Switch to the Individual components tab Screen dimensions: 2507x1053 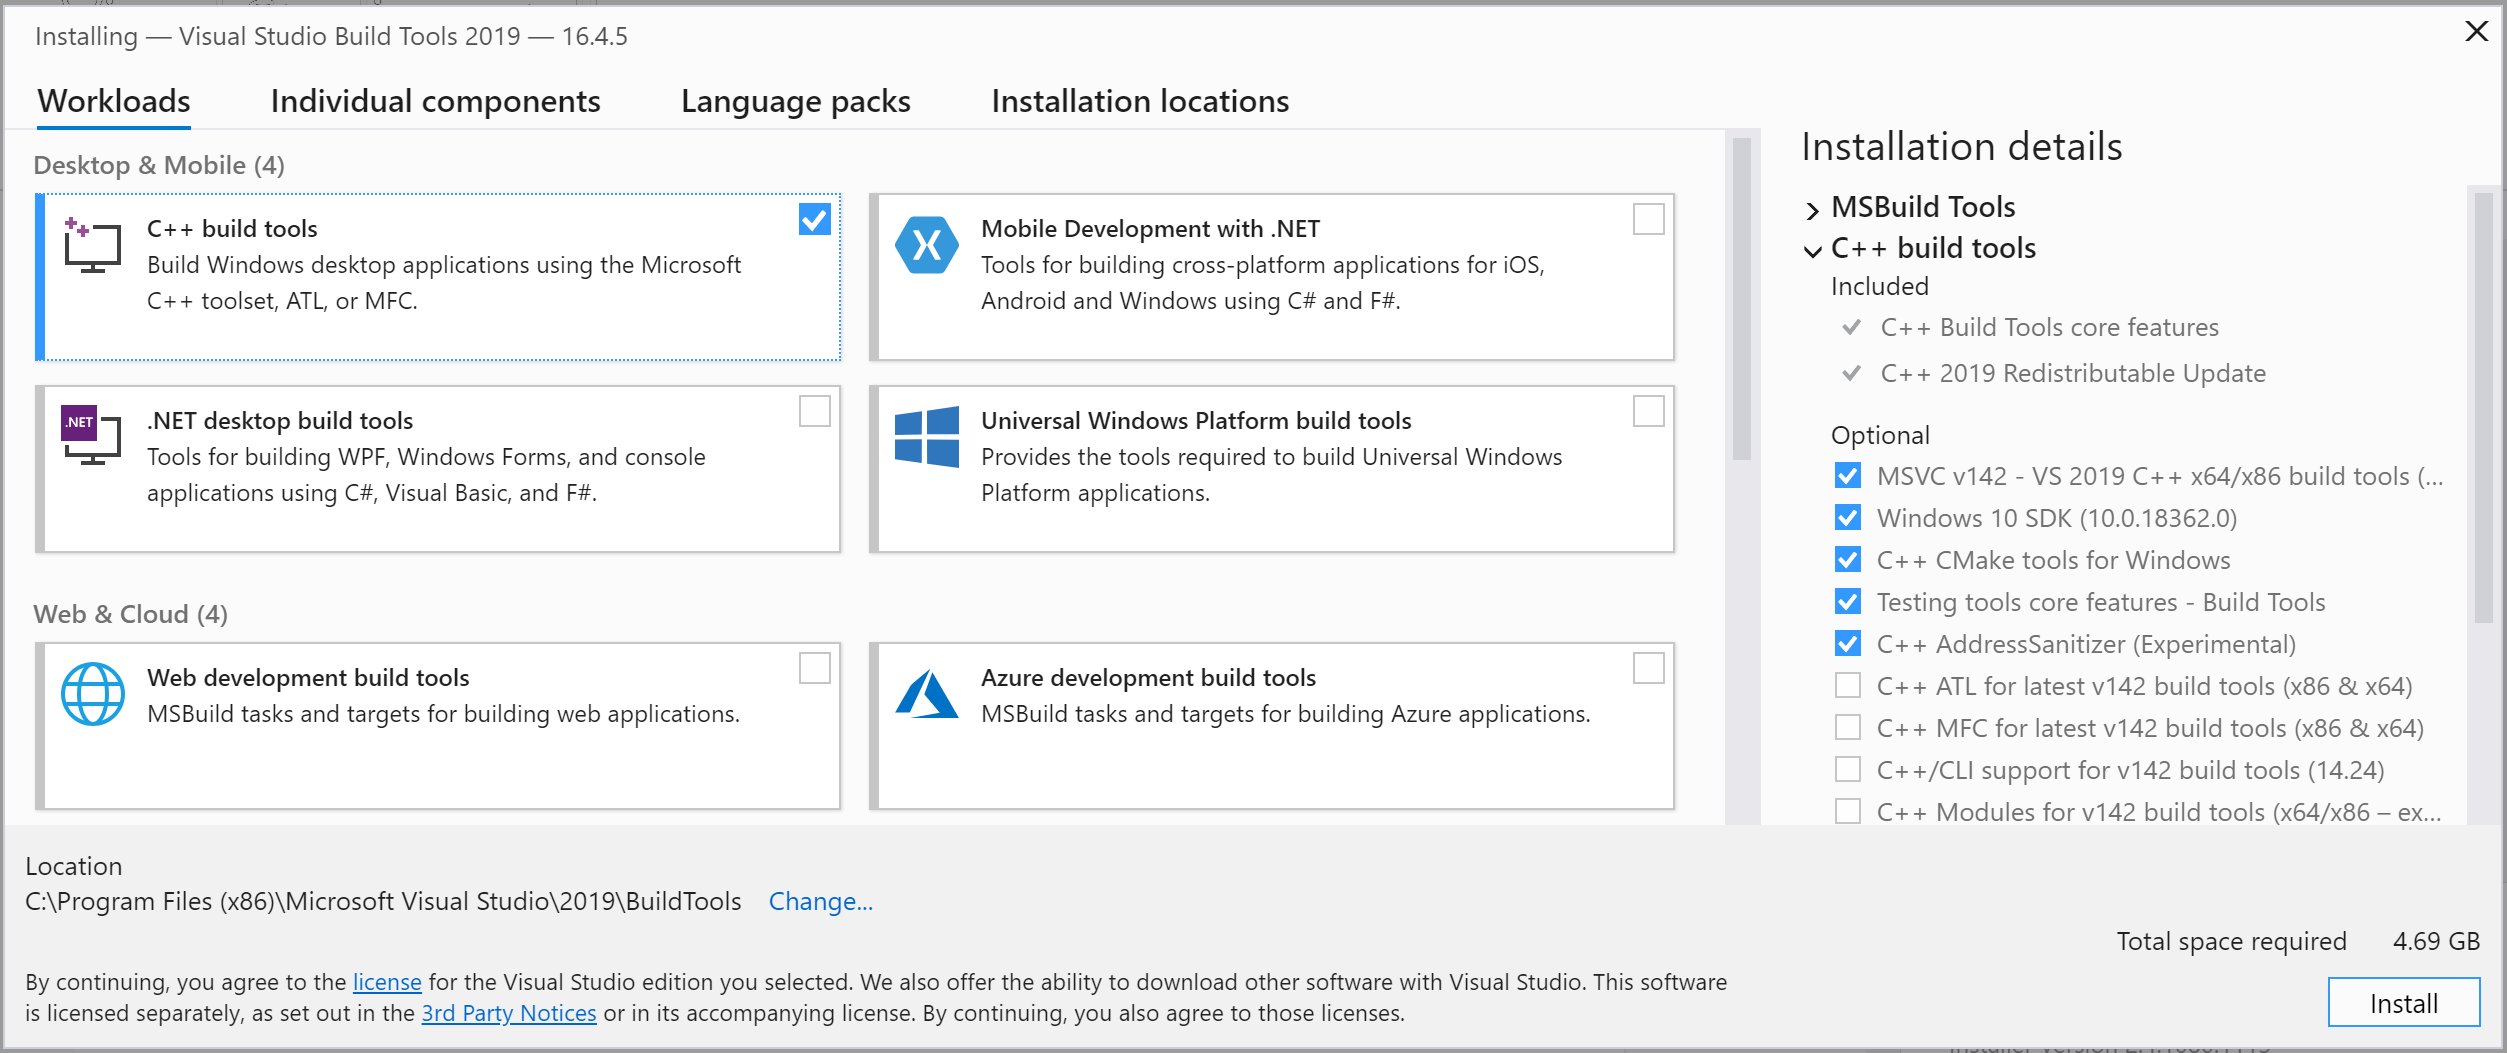(x=434, y=101)
